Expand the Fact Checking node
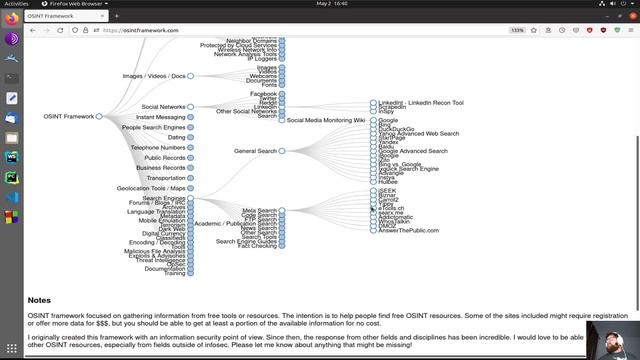640x360 pixels. click(282, 246)
